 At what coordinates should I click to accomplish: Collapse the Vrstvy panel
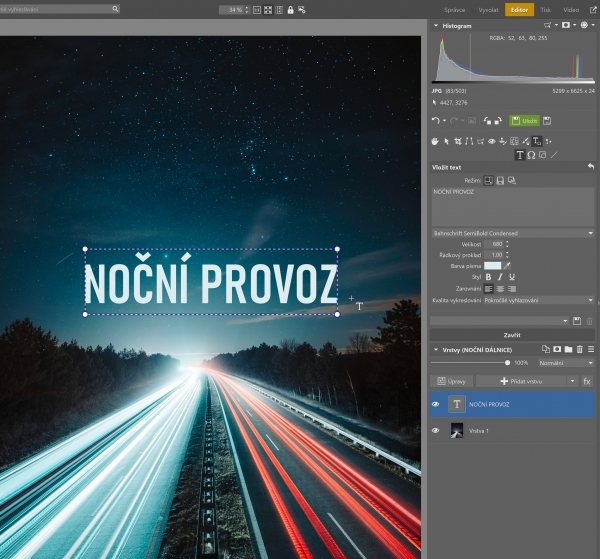435,349
